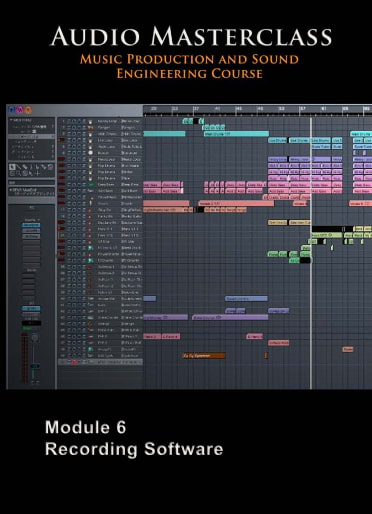Select the Magnifier zoom tool in toolbox
The width and height of the screenshot is (372, 514).
(19, 173)
